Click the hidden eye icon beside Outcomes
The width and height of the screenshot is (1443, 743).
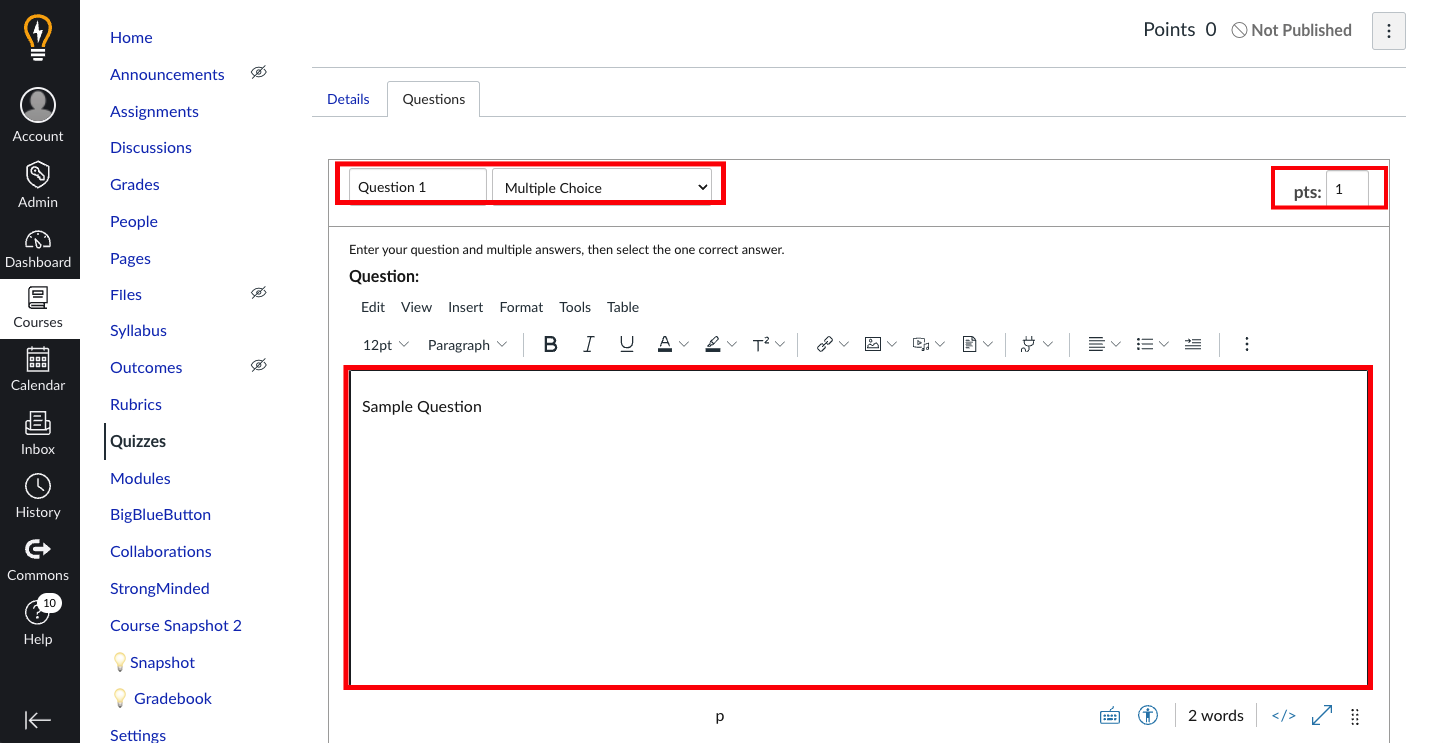coord(258,366)
